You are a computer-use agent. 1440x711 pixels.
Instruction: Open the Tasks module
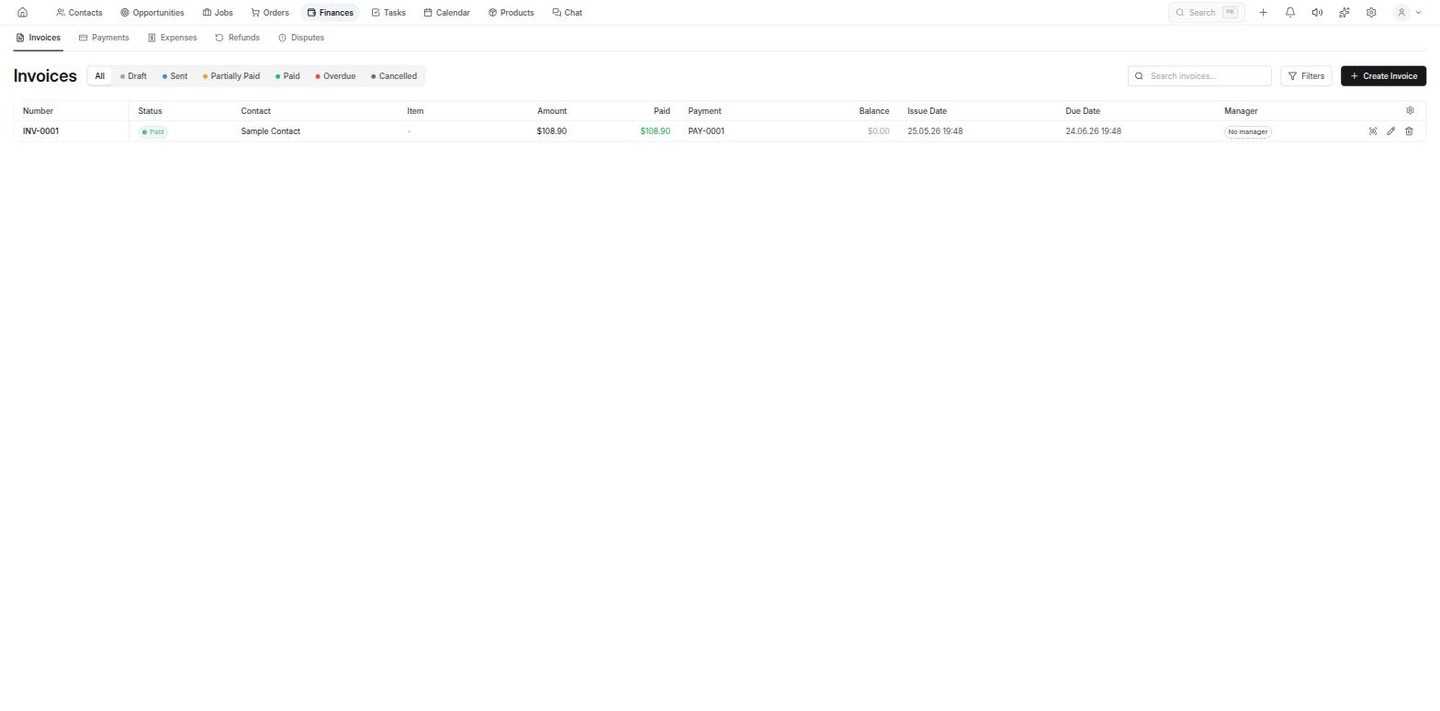click(x=388, y=13)
